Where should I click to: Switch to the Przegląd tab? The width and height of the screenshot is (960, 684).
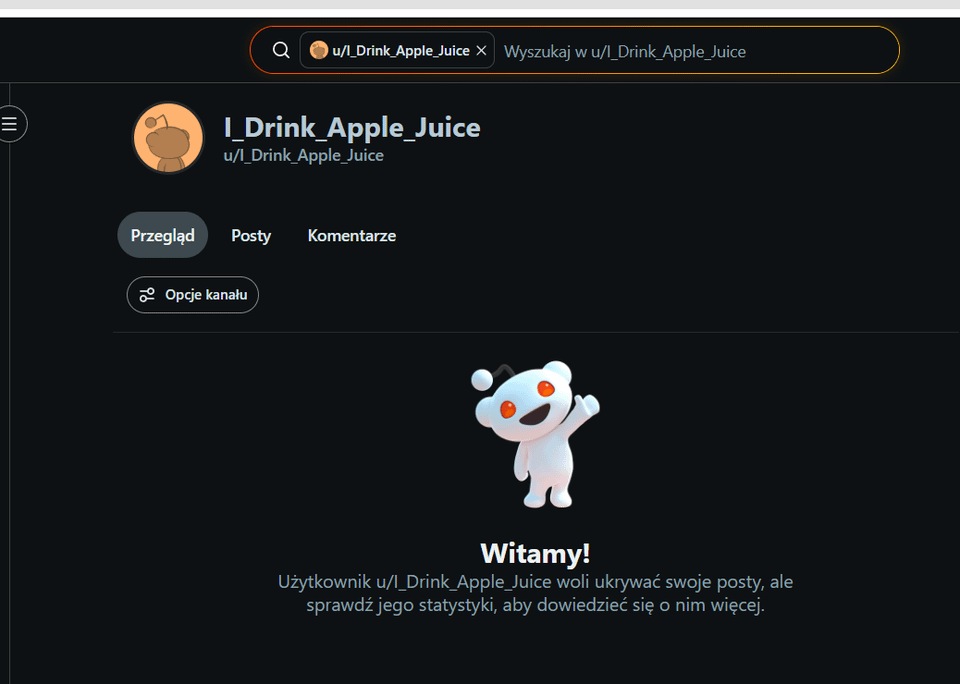click(162, 236)
